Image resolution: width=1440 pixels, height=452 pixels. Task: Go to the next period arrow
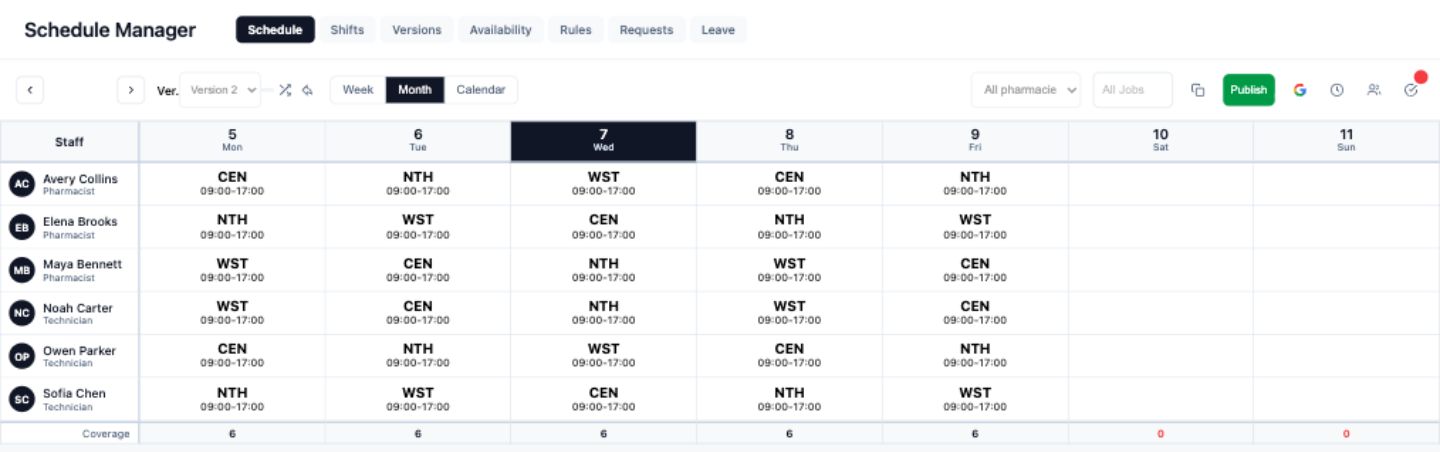131,90
